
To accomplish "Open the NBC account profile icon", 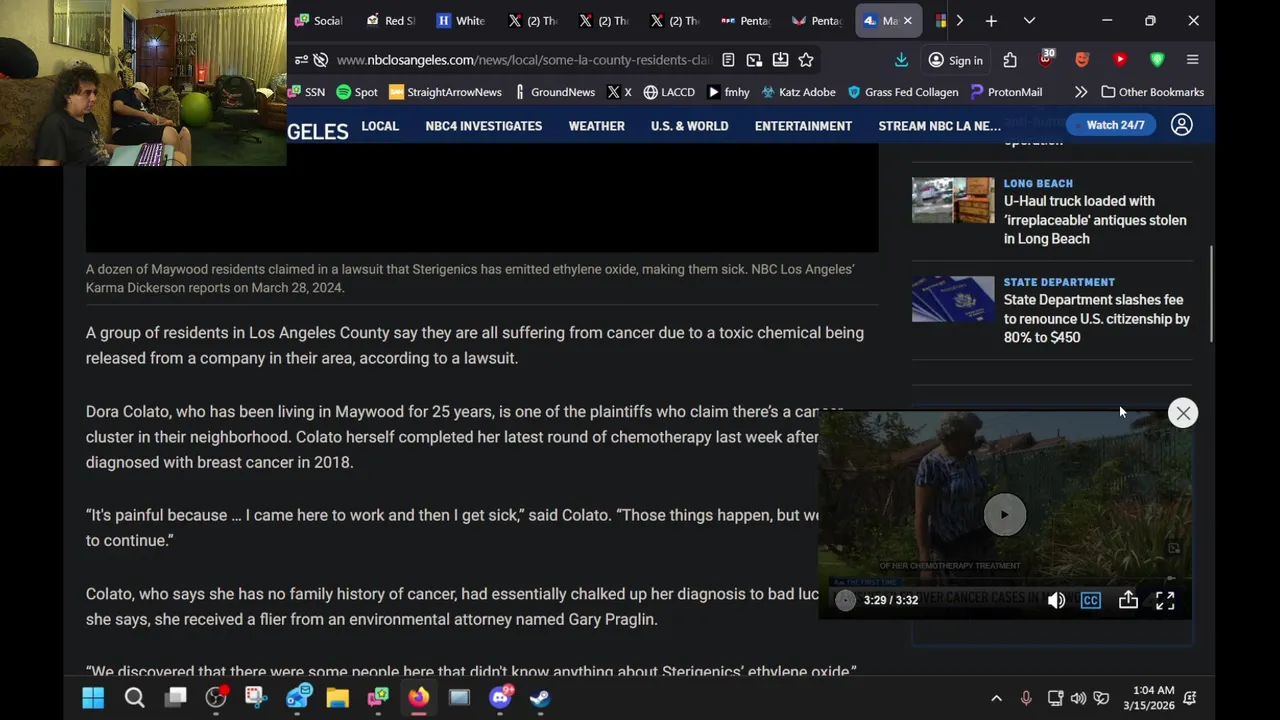I will click(1182, 125).
